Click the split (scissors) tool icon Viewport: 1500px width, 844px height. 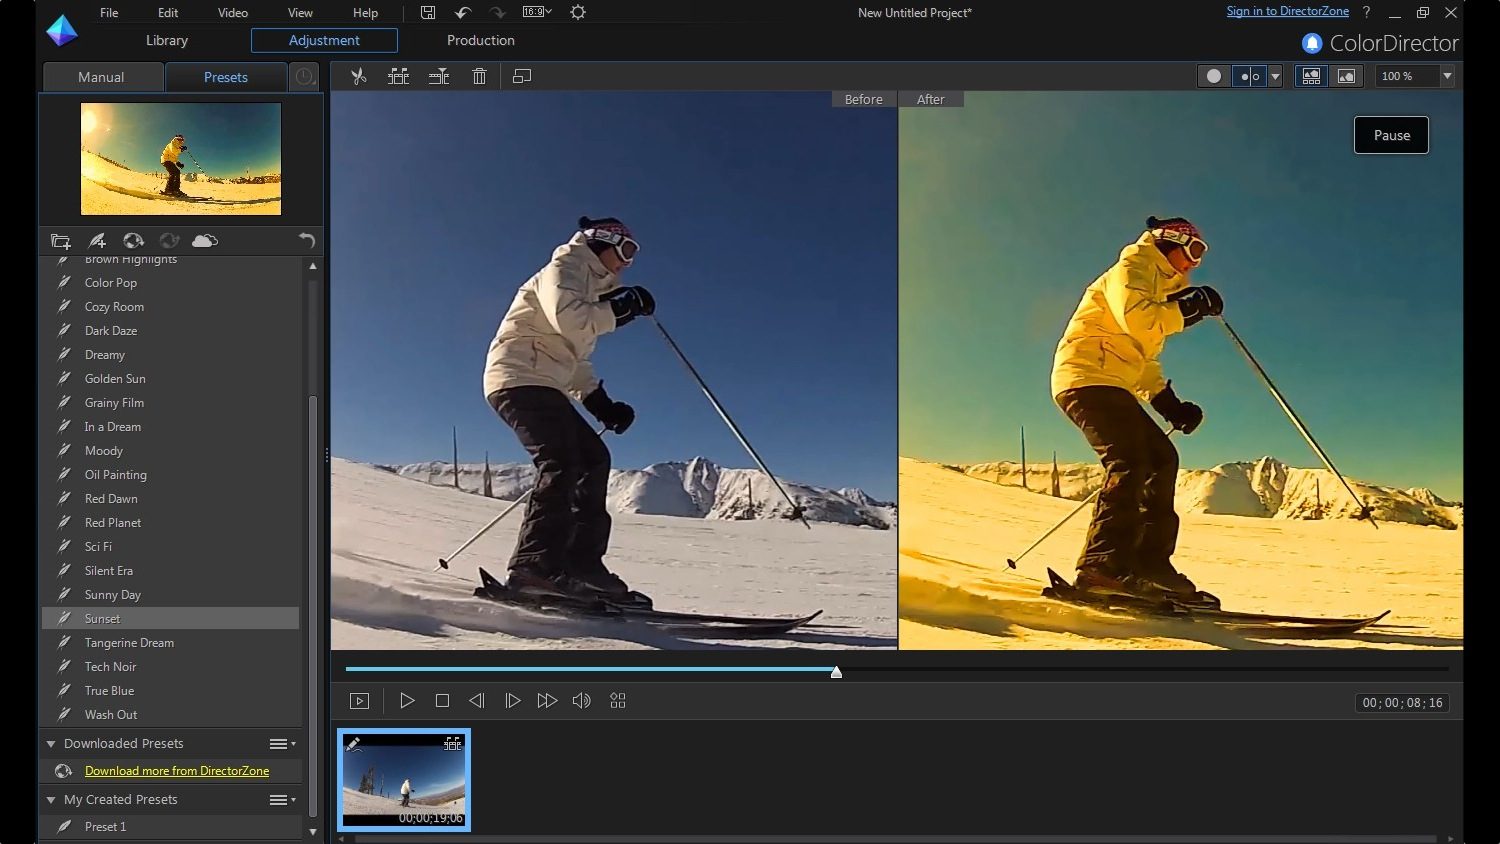(x=358, y=76)
